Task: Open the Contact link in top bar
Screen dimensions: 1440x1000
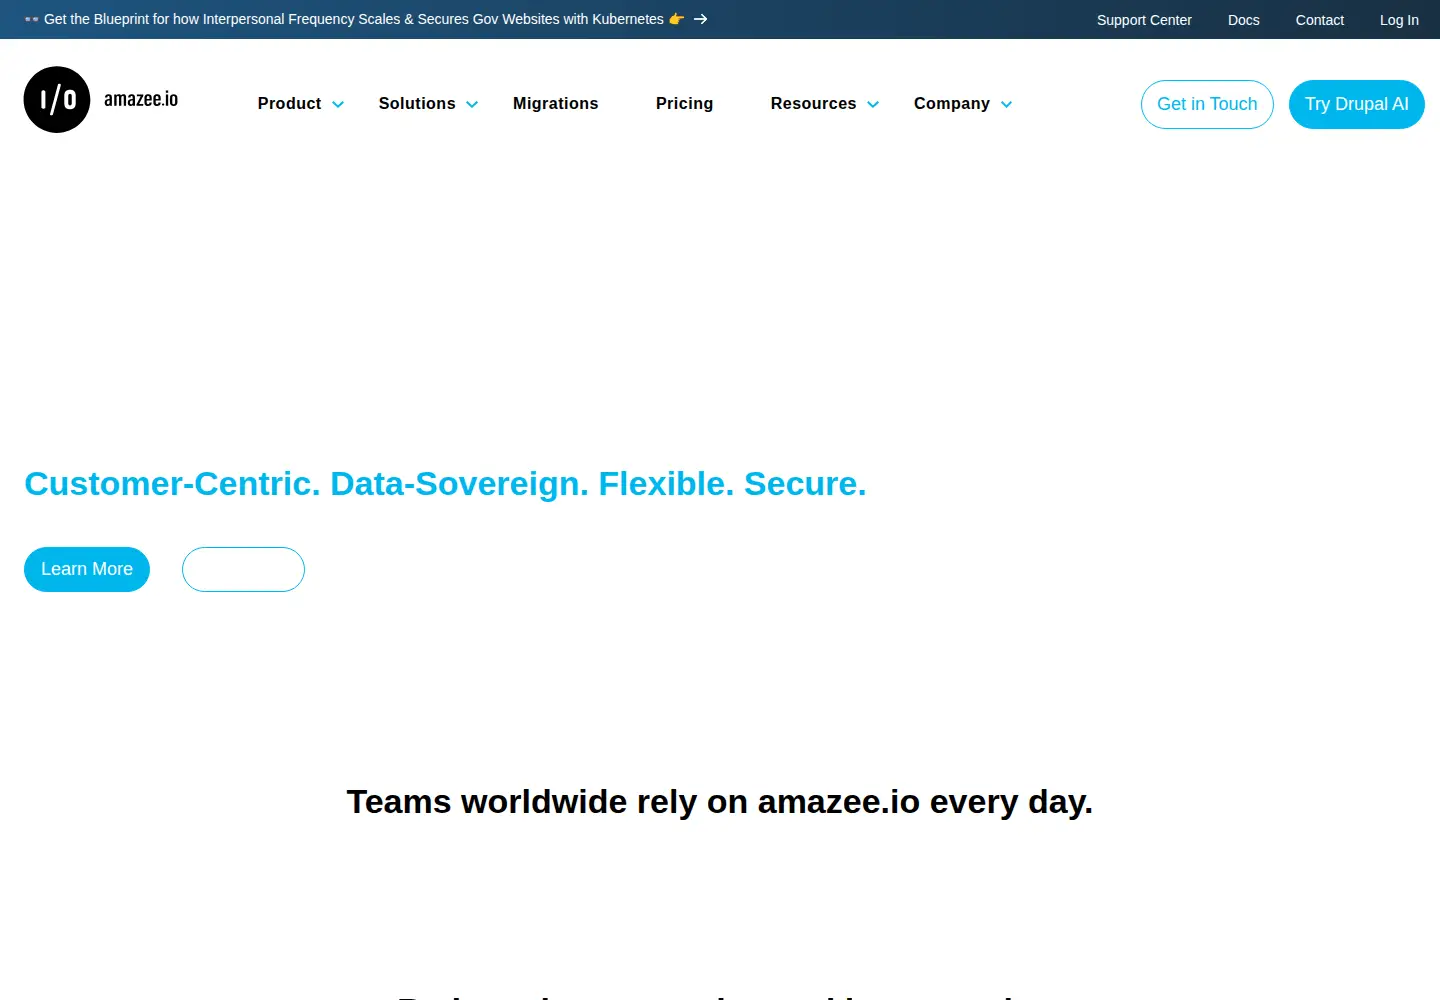Action: 1320,20
